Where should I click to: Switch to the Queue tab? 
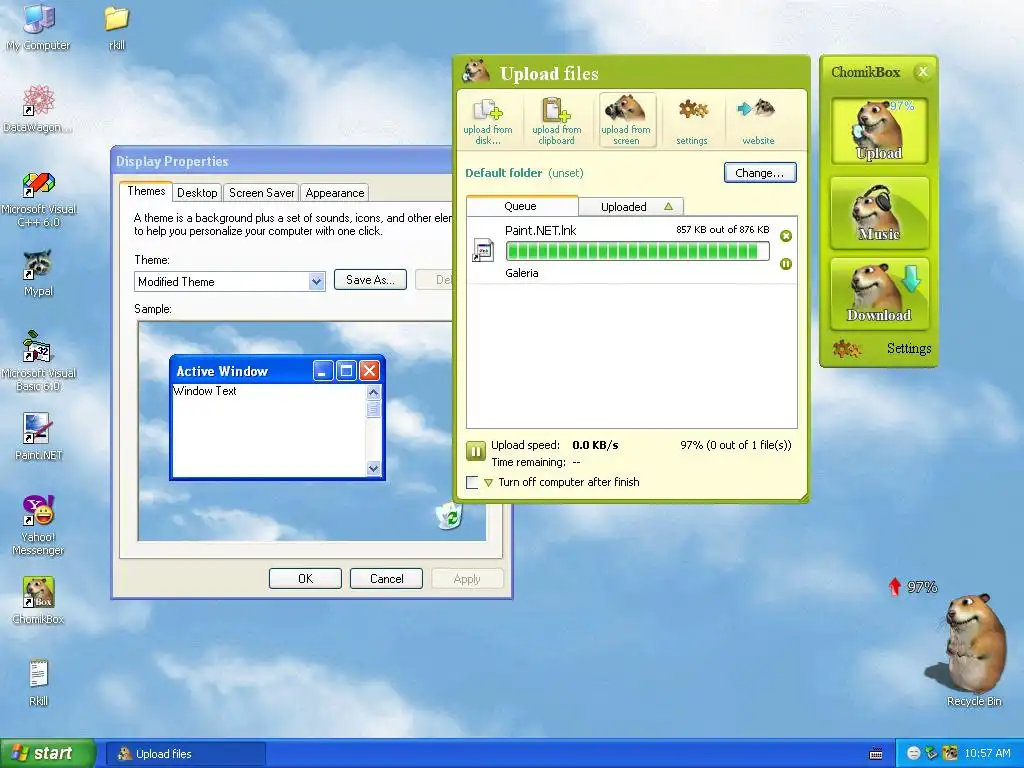pos(522,206)
